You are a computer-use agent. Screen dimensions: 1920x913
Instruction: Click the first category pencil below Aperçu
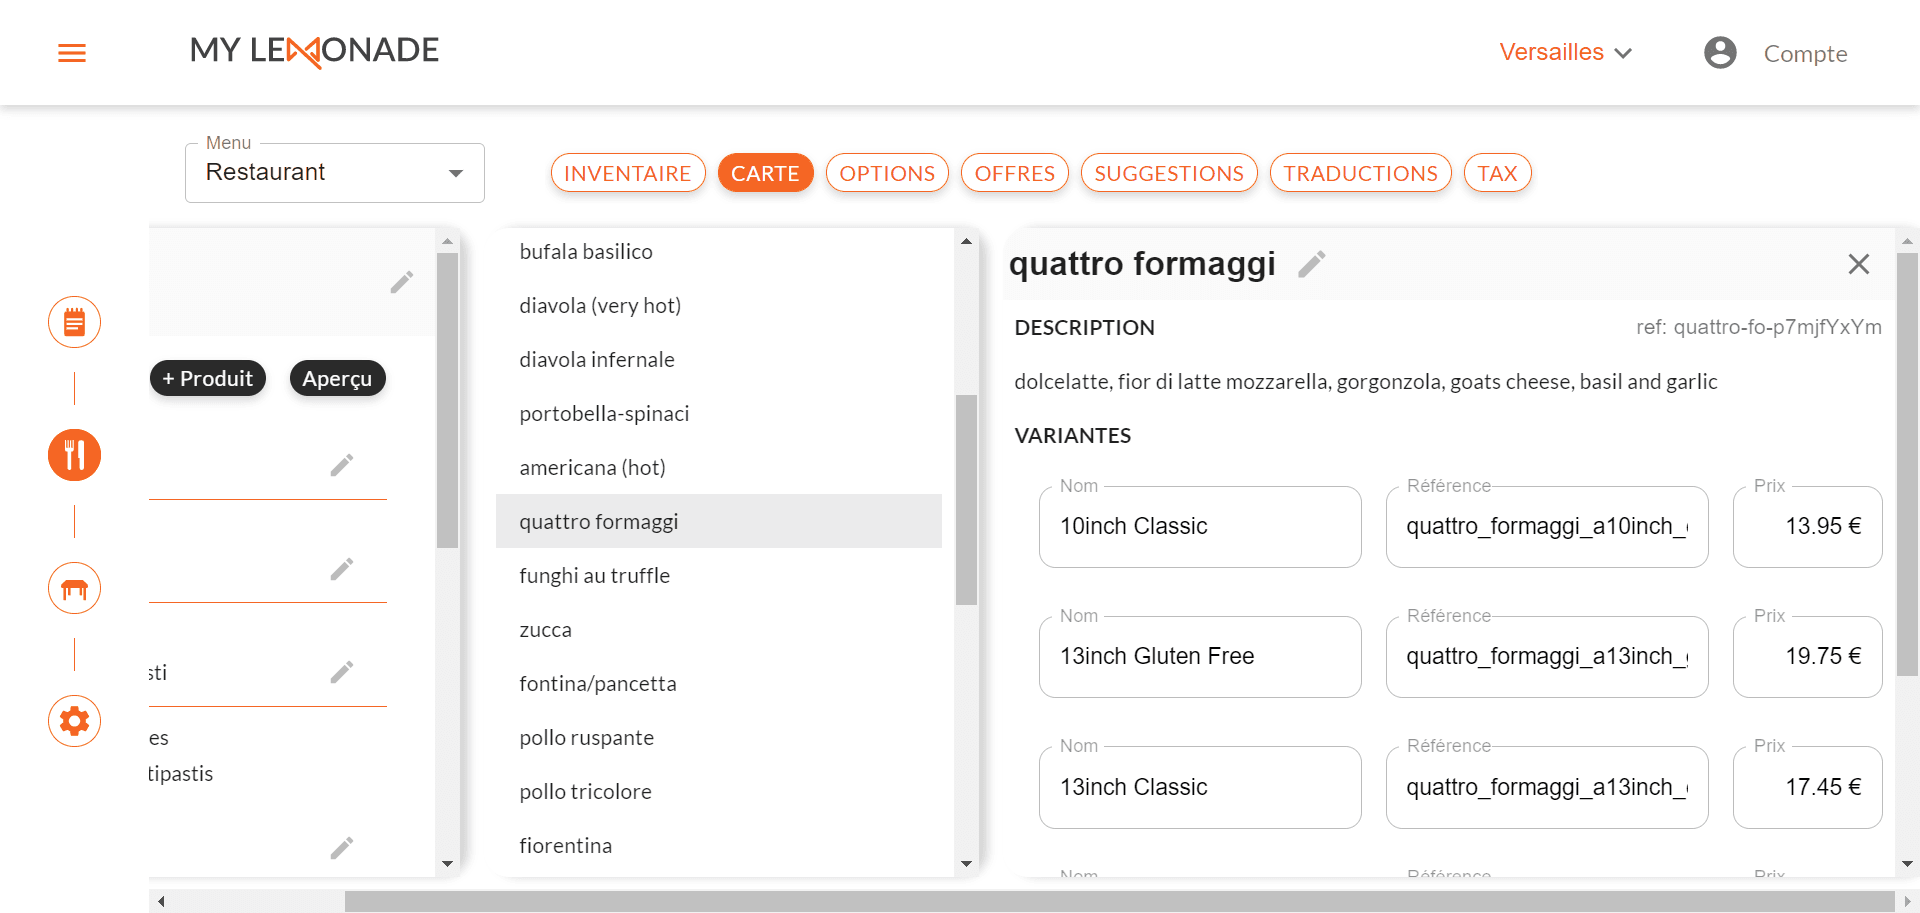pyautogui.click(x=341, y=465)
